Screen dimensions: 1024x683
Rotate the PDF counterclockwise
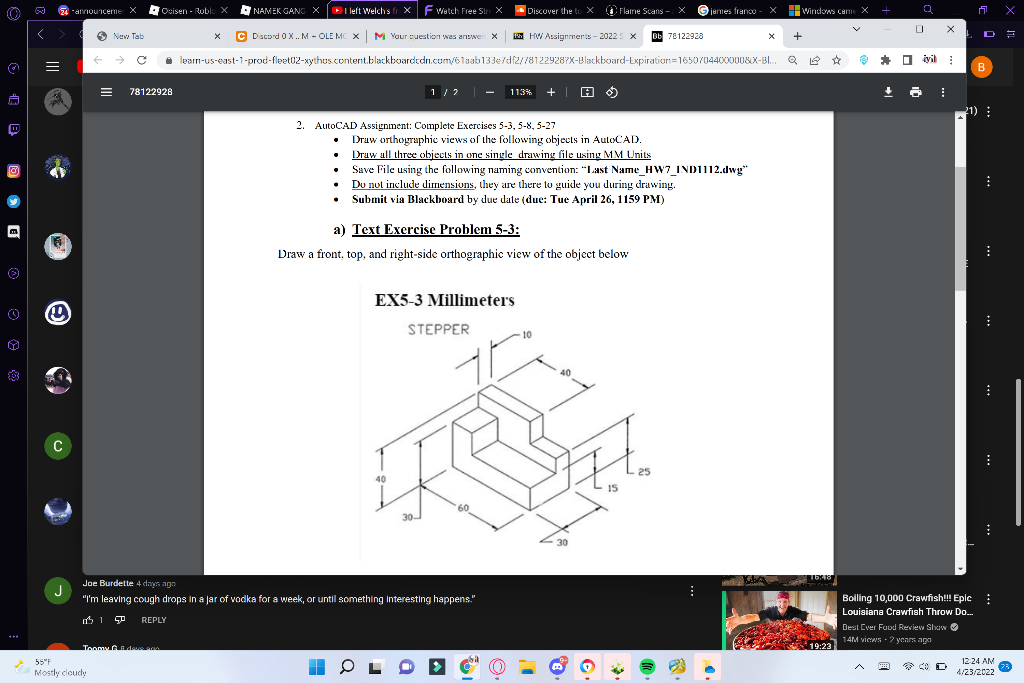(612, 92)
